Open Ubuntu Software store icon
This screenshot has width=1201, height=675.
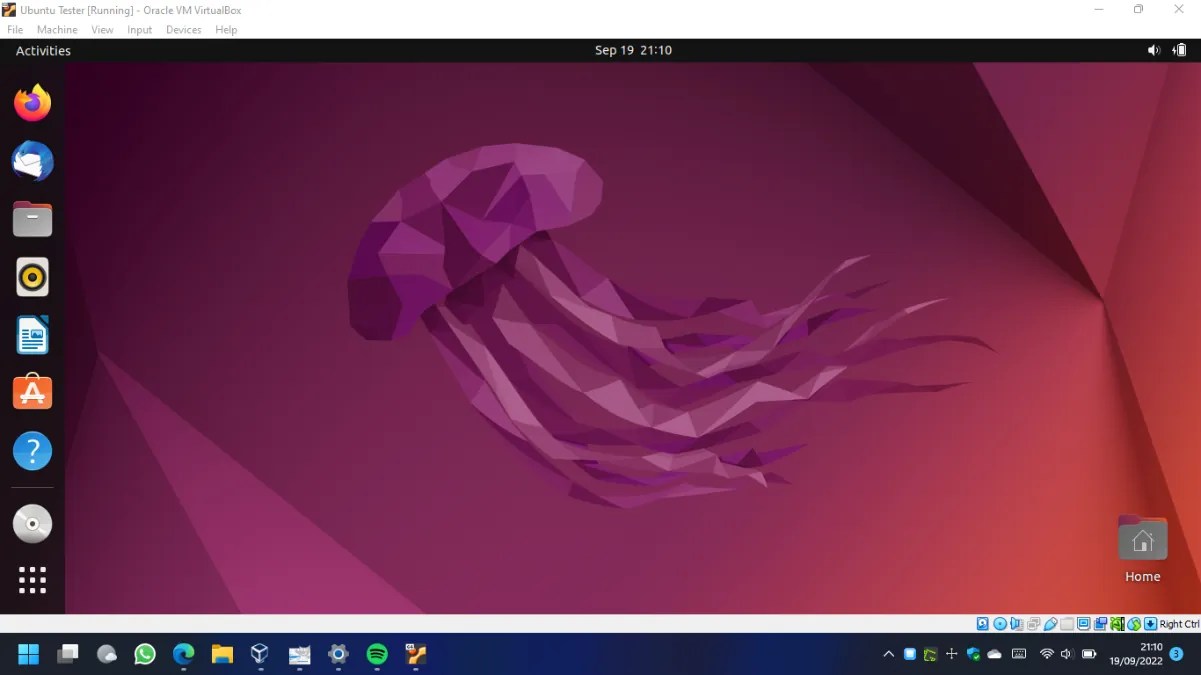(x=32, y=392)
